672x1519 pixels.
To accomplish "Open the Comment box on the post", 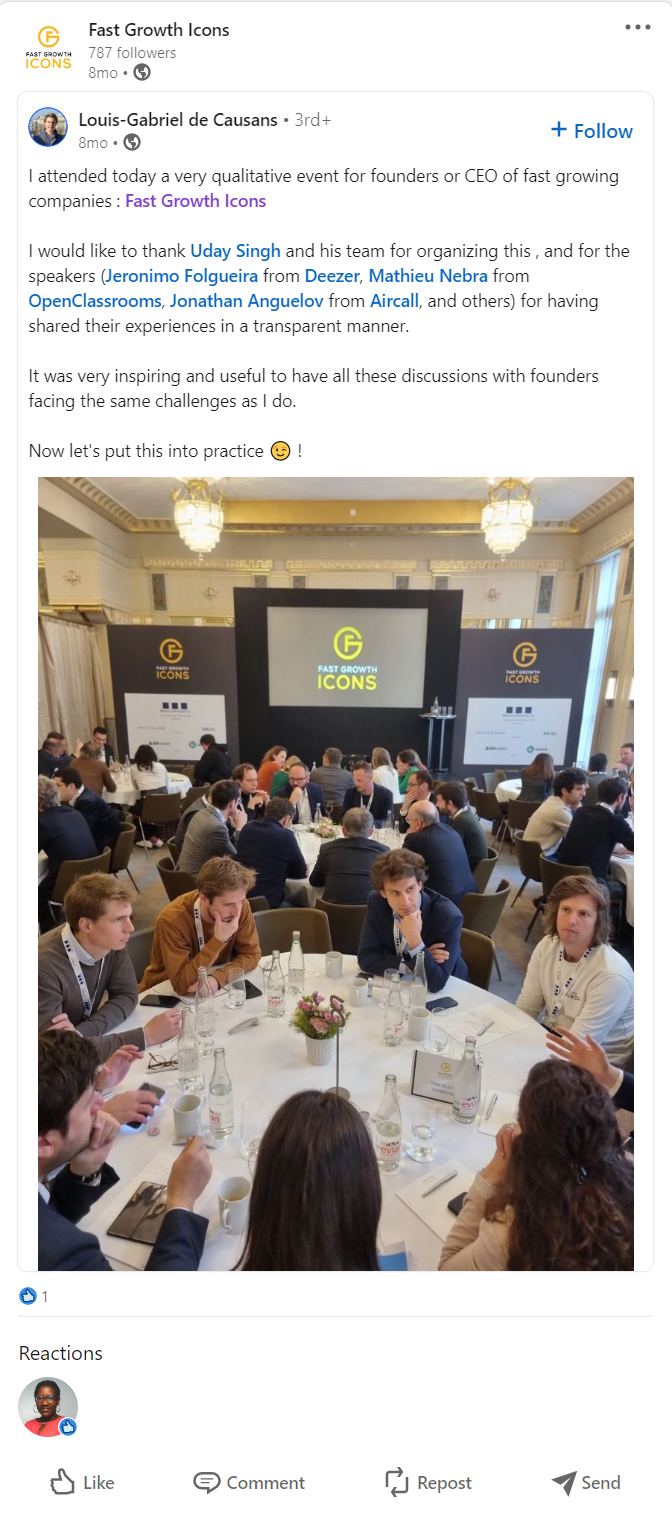I will (249, 1483).
